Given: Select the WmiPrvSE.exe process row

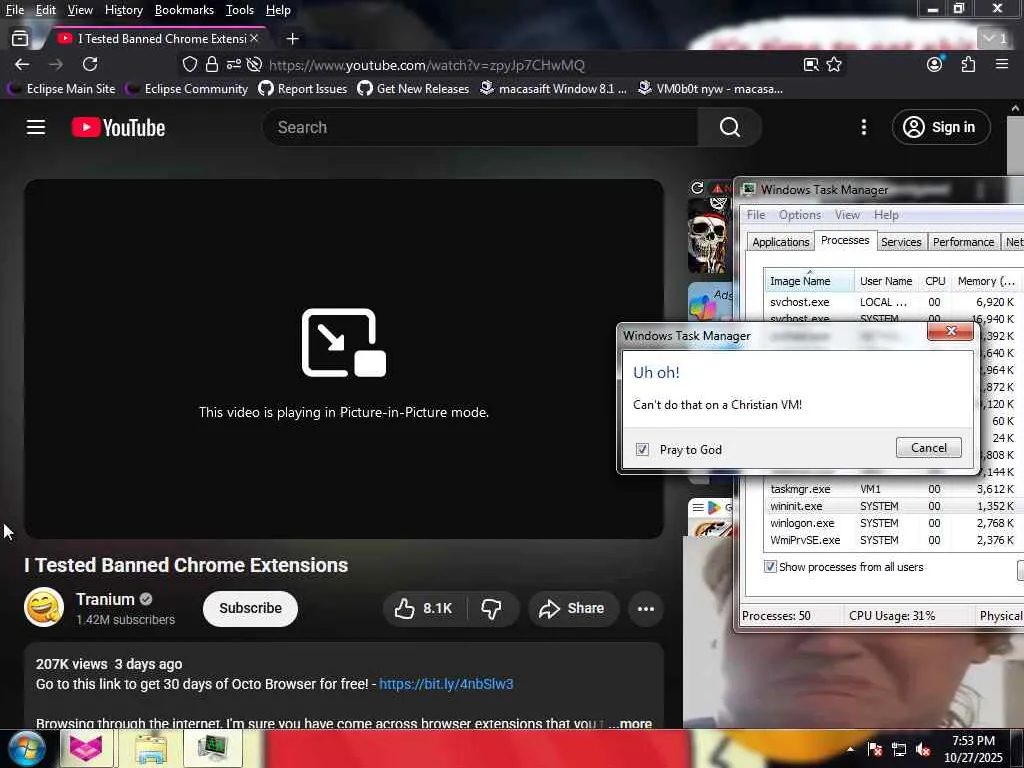Looking at the screenshot, I should (x=891, y=540).
